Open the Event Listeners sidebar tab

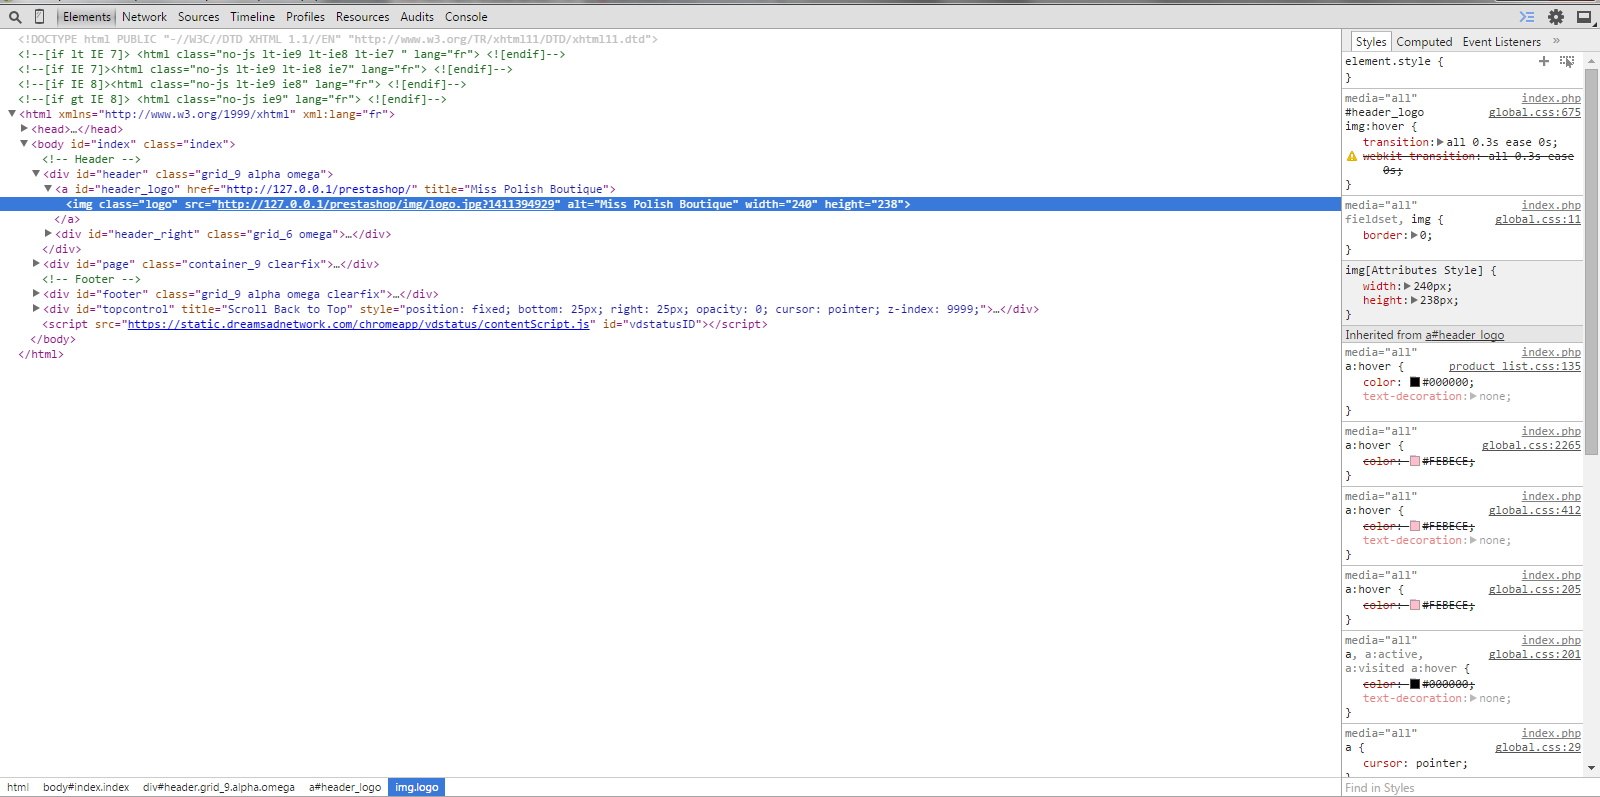1501,42
